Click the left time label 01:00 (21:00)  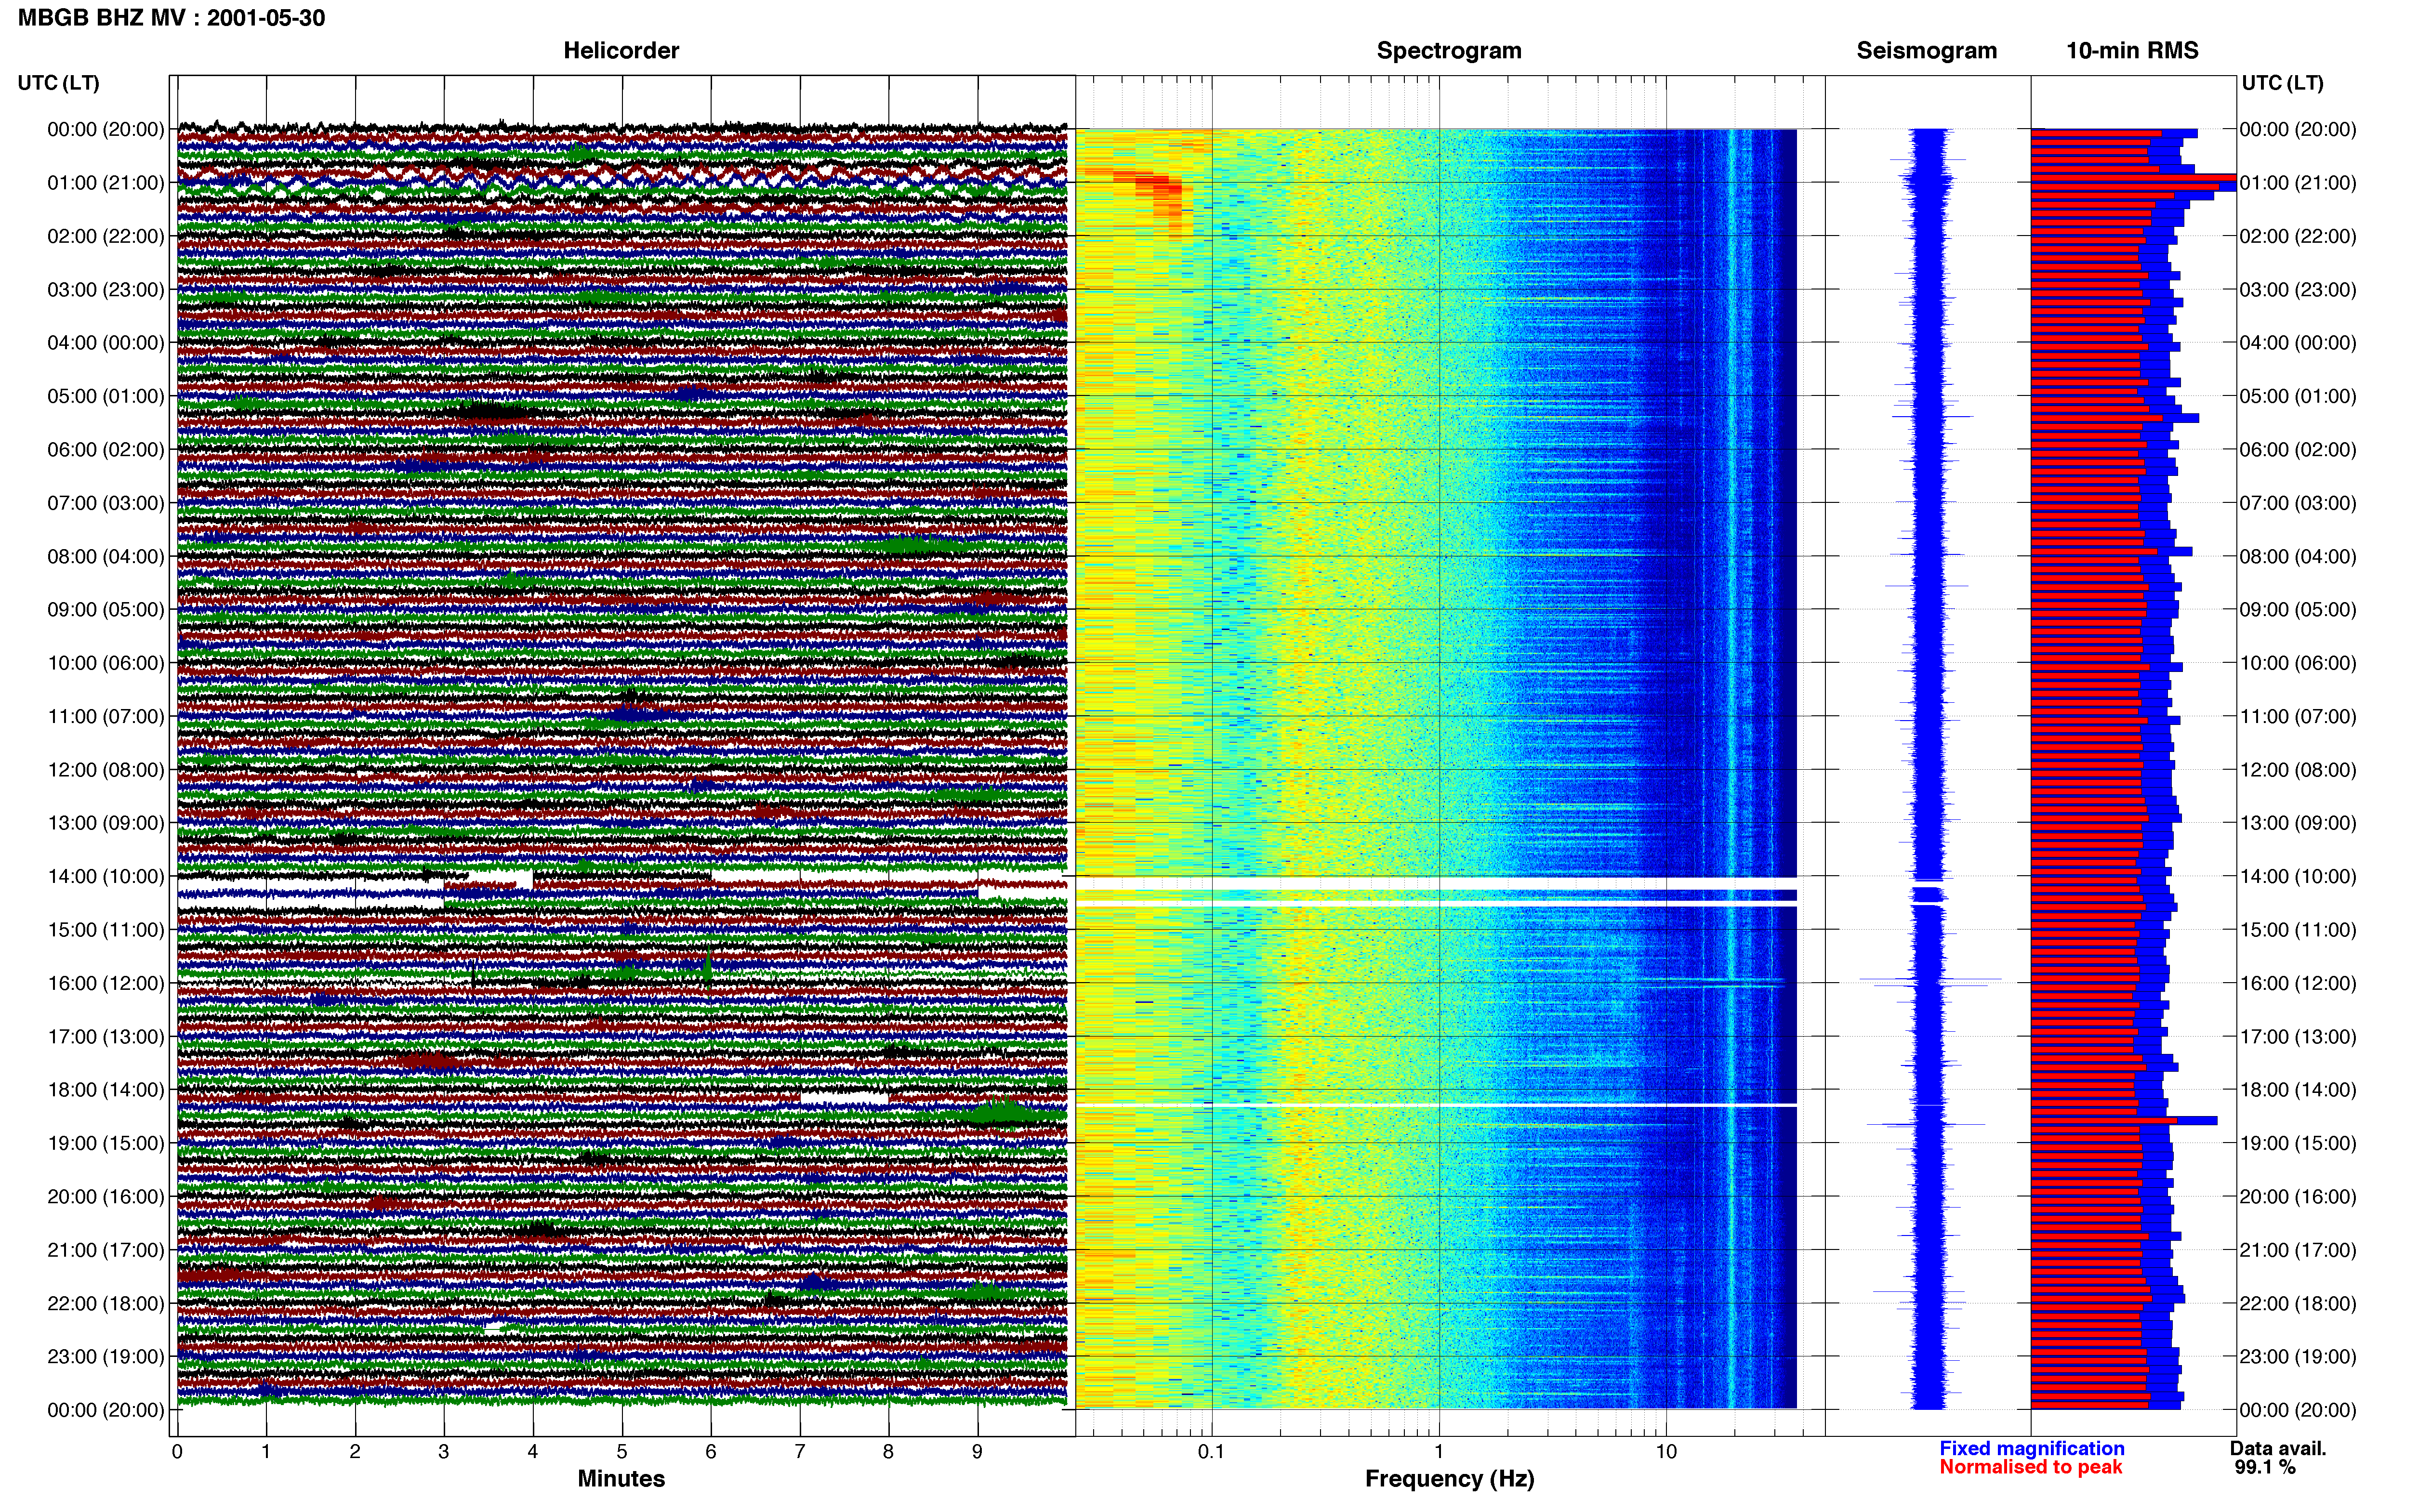coord(106,183)
